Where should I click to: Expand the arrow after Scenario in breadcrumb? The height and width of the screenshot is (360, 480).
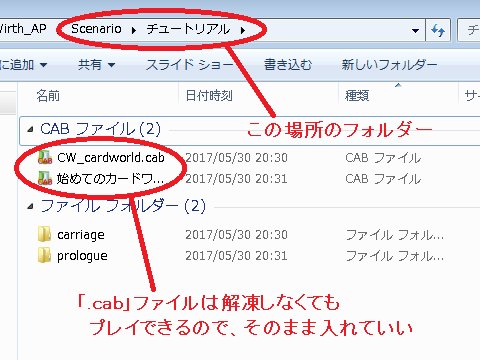coord(134,30)
